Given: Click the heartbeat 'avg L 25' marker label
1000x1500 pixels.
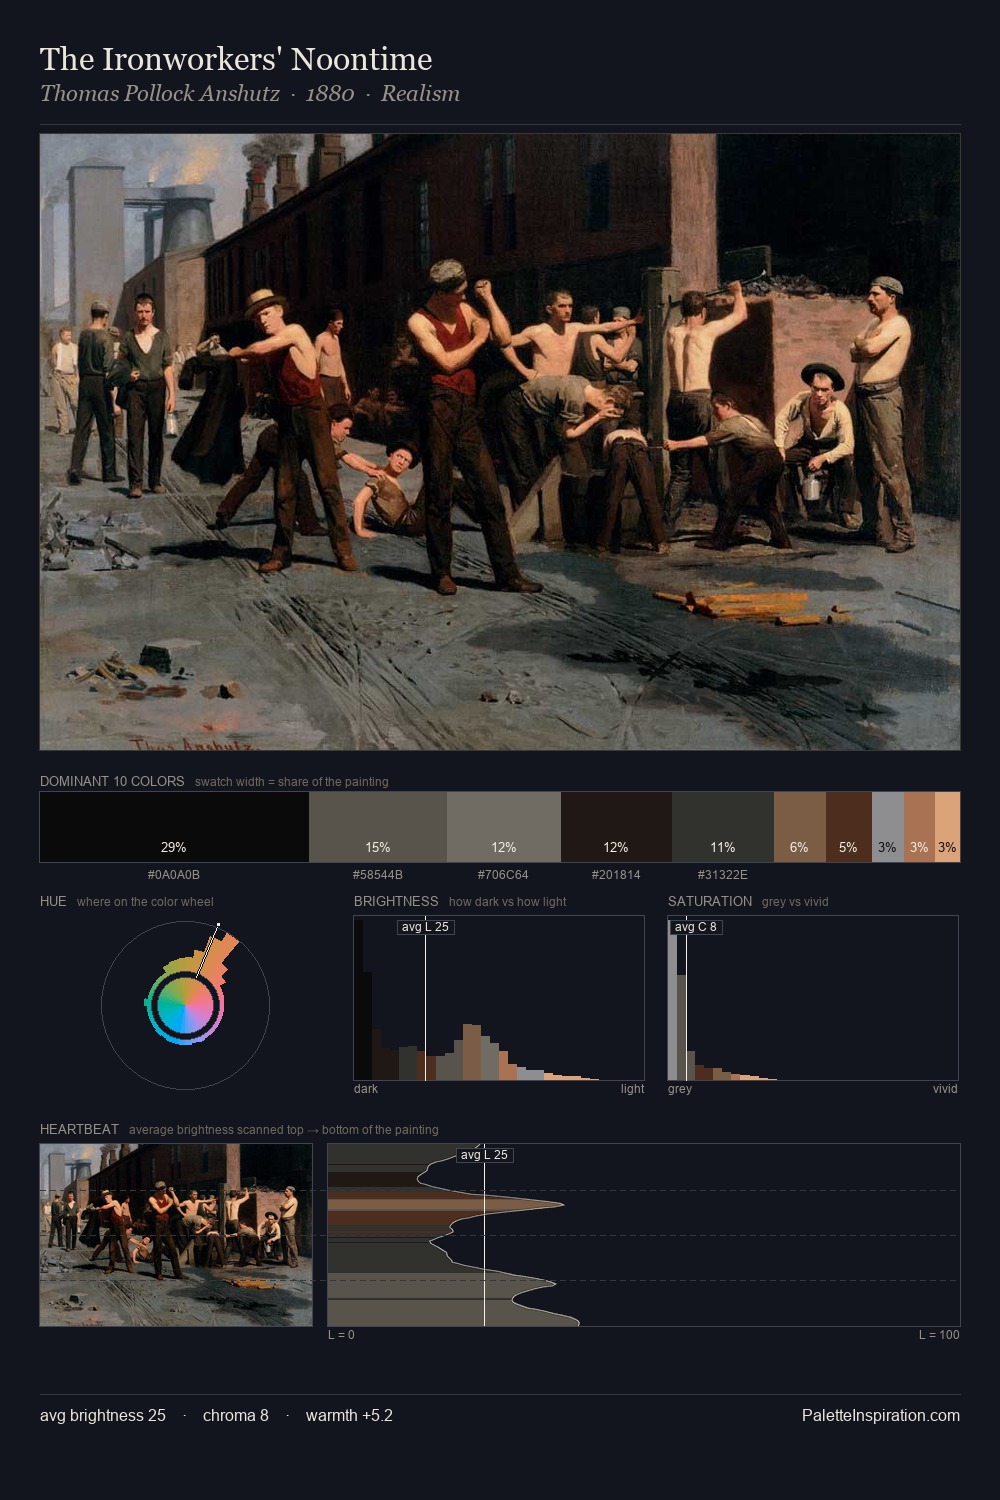Looking at the screenshot, I should click(485, 1155).
